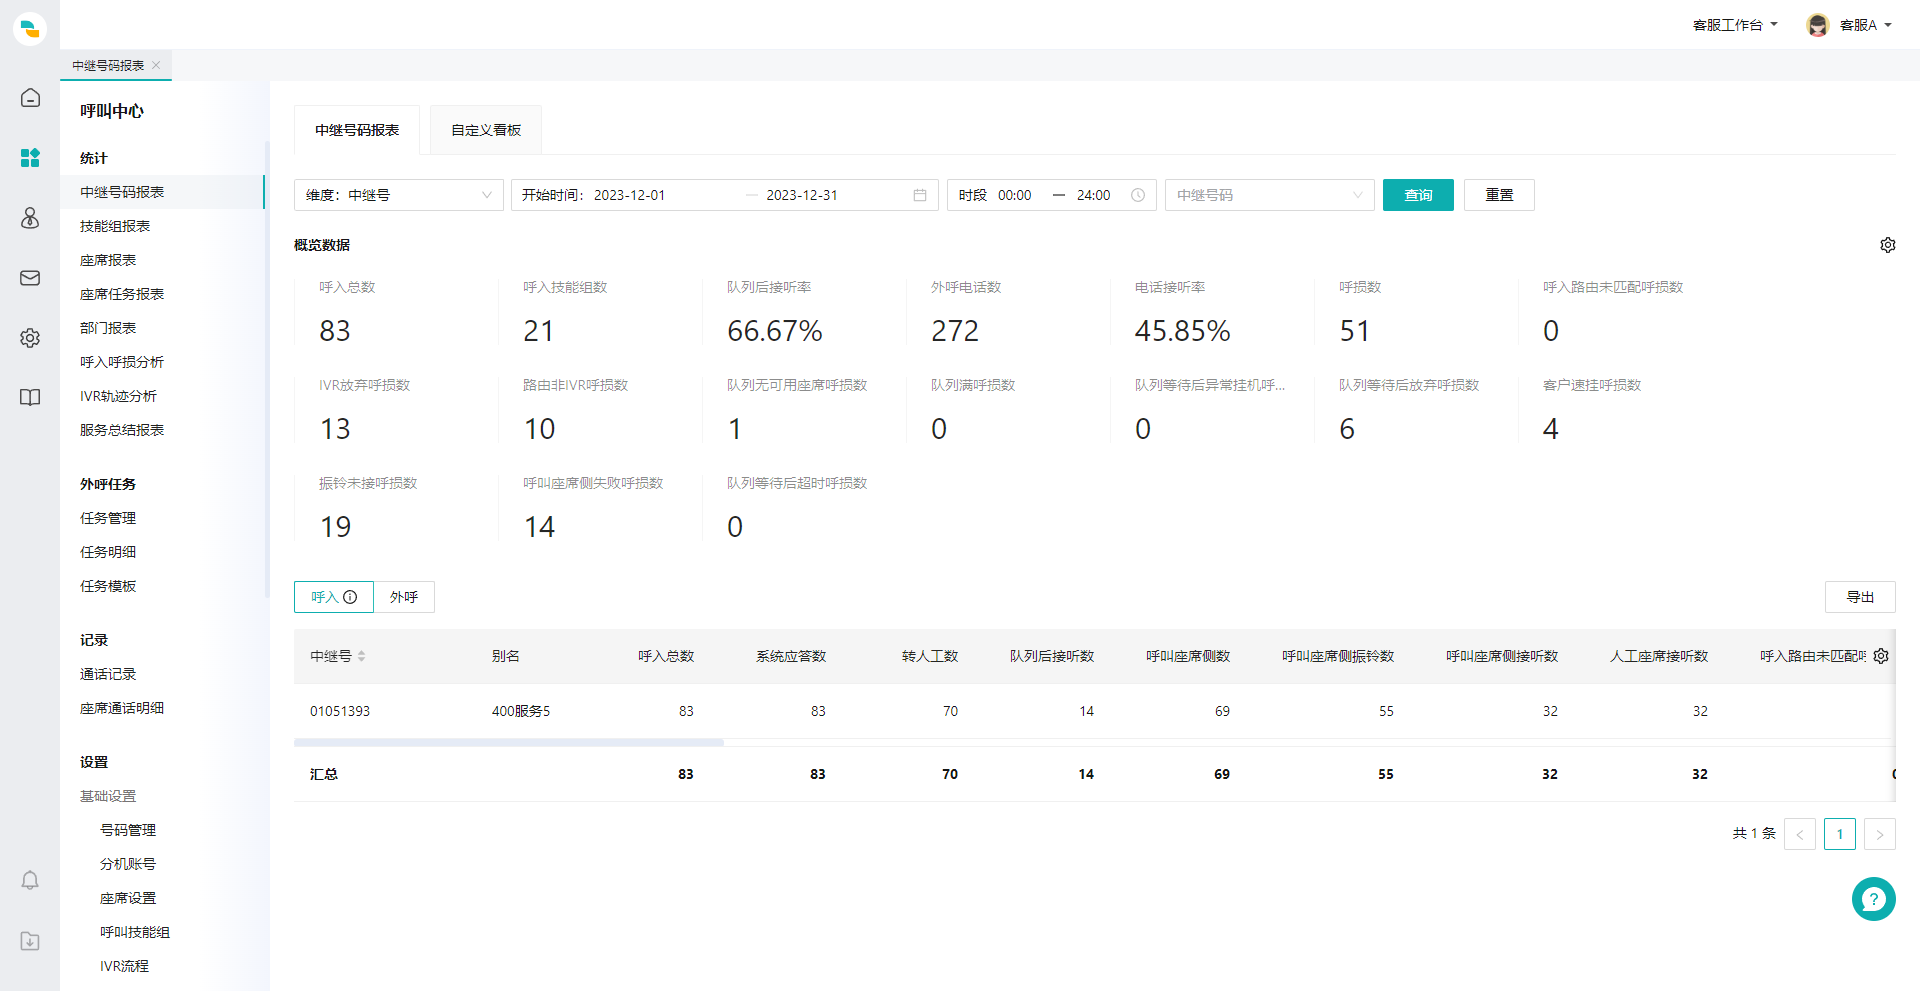This screenshot has width=1920, height=991.
Task: Click end time 24:00 field
Action: (x=1093, y=195)
